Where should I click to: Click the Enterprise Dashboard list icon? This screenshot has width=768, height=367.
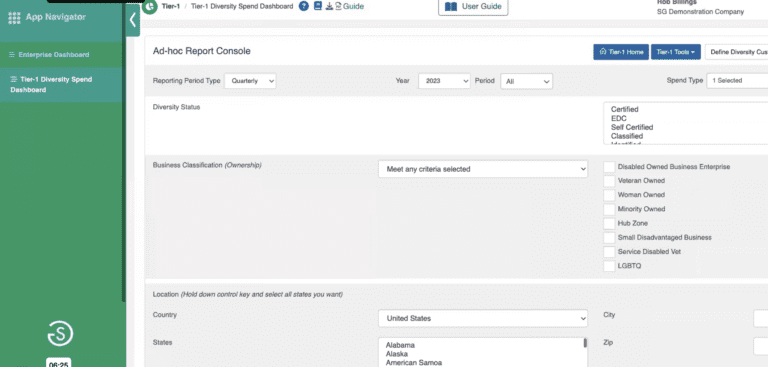coord(12,54)
